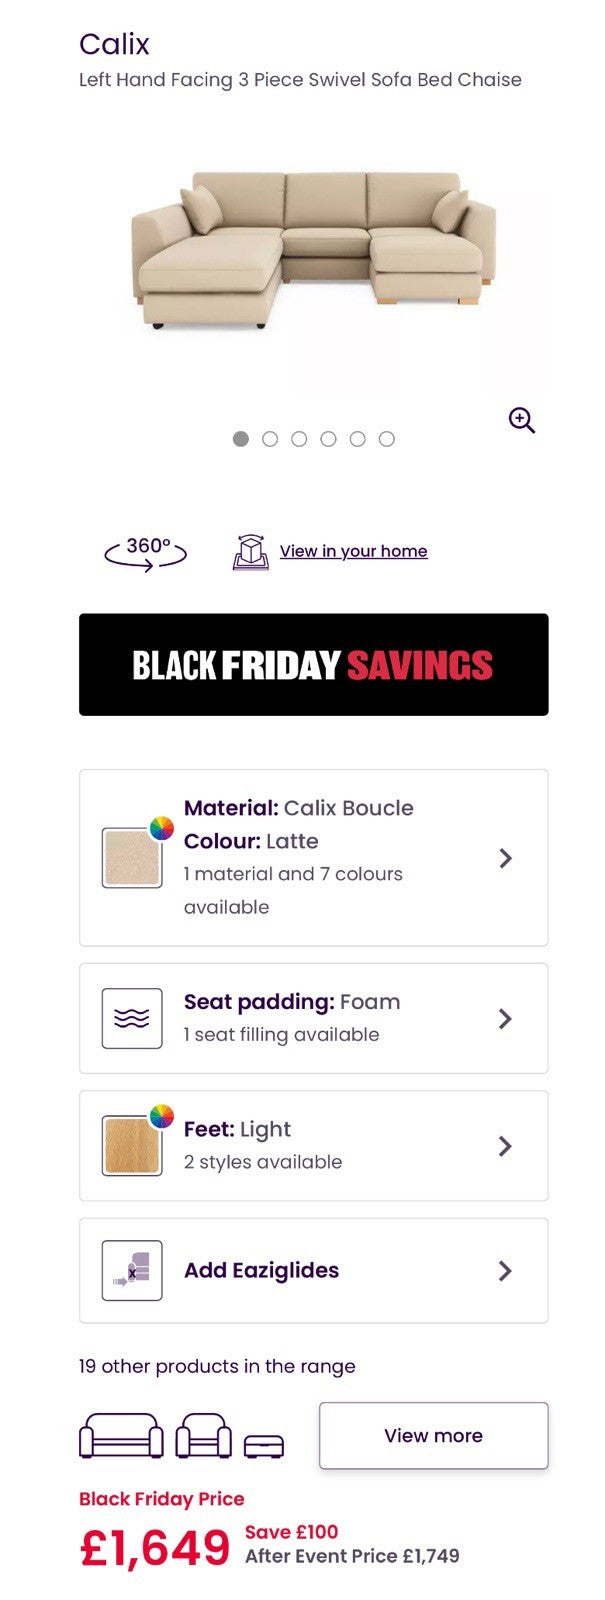The width and height of the screenshot is (605, 1600).
Task: Select the footstool outline icon
Action: (264, 1445)
